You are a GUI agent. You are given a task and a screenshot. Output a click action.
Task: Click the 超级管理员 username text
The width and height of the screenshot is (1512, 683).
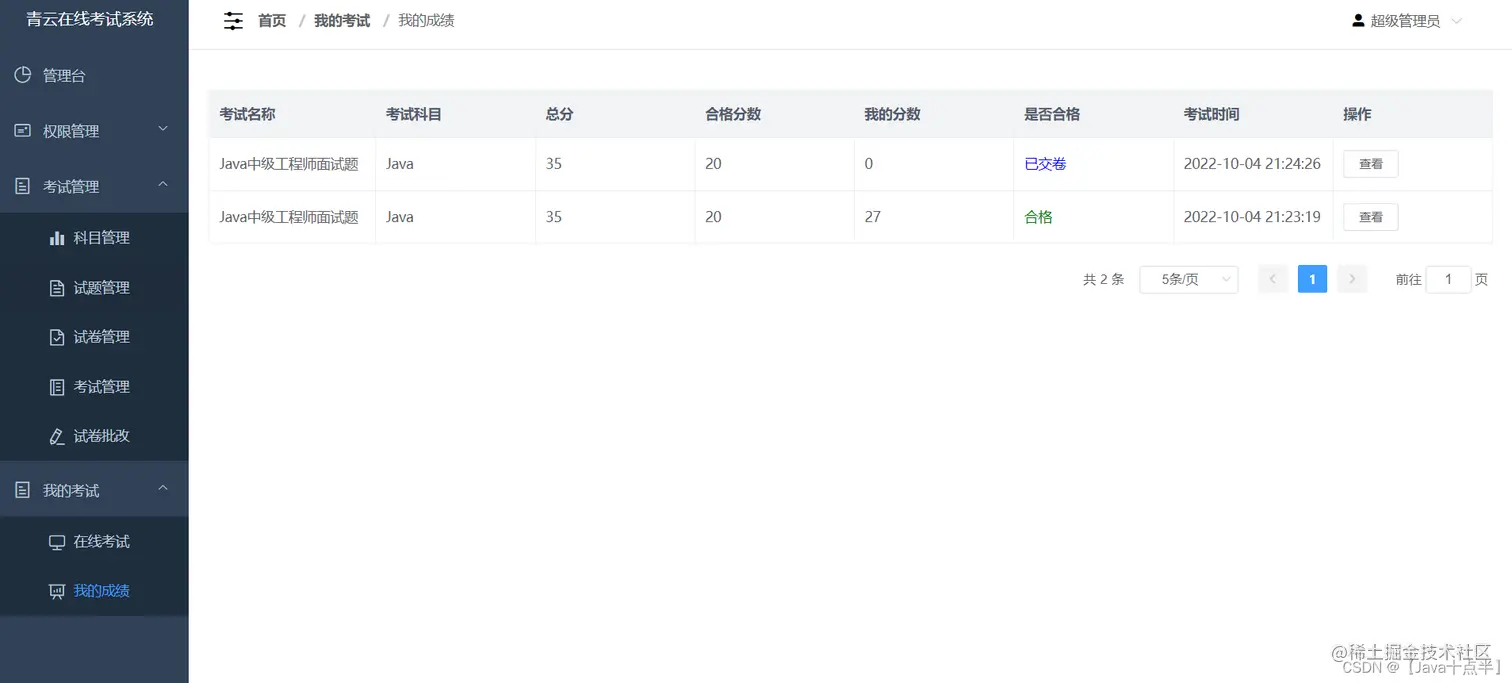pos(1405,21)
